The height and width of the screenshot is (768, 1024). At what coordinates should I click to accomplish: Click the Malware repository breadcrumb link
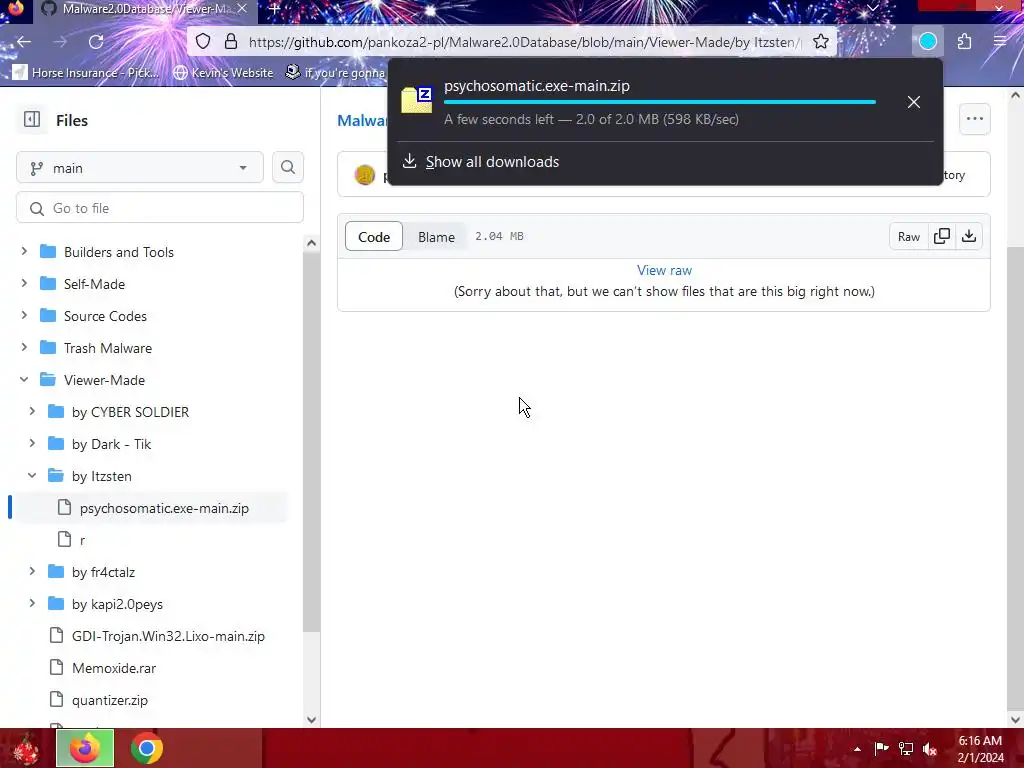[362, 120]
